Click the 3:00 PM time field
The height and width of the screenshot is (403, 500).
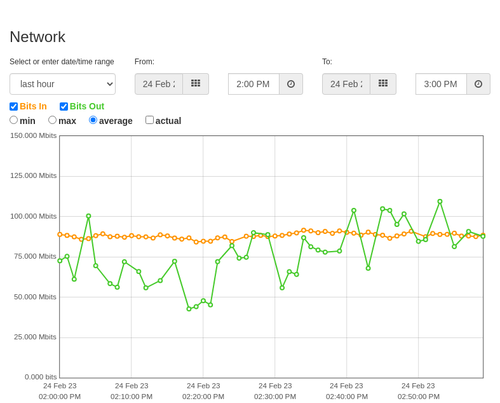441,84
